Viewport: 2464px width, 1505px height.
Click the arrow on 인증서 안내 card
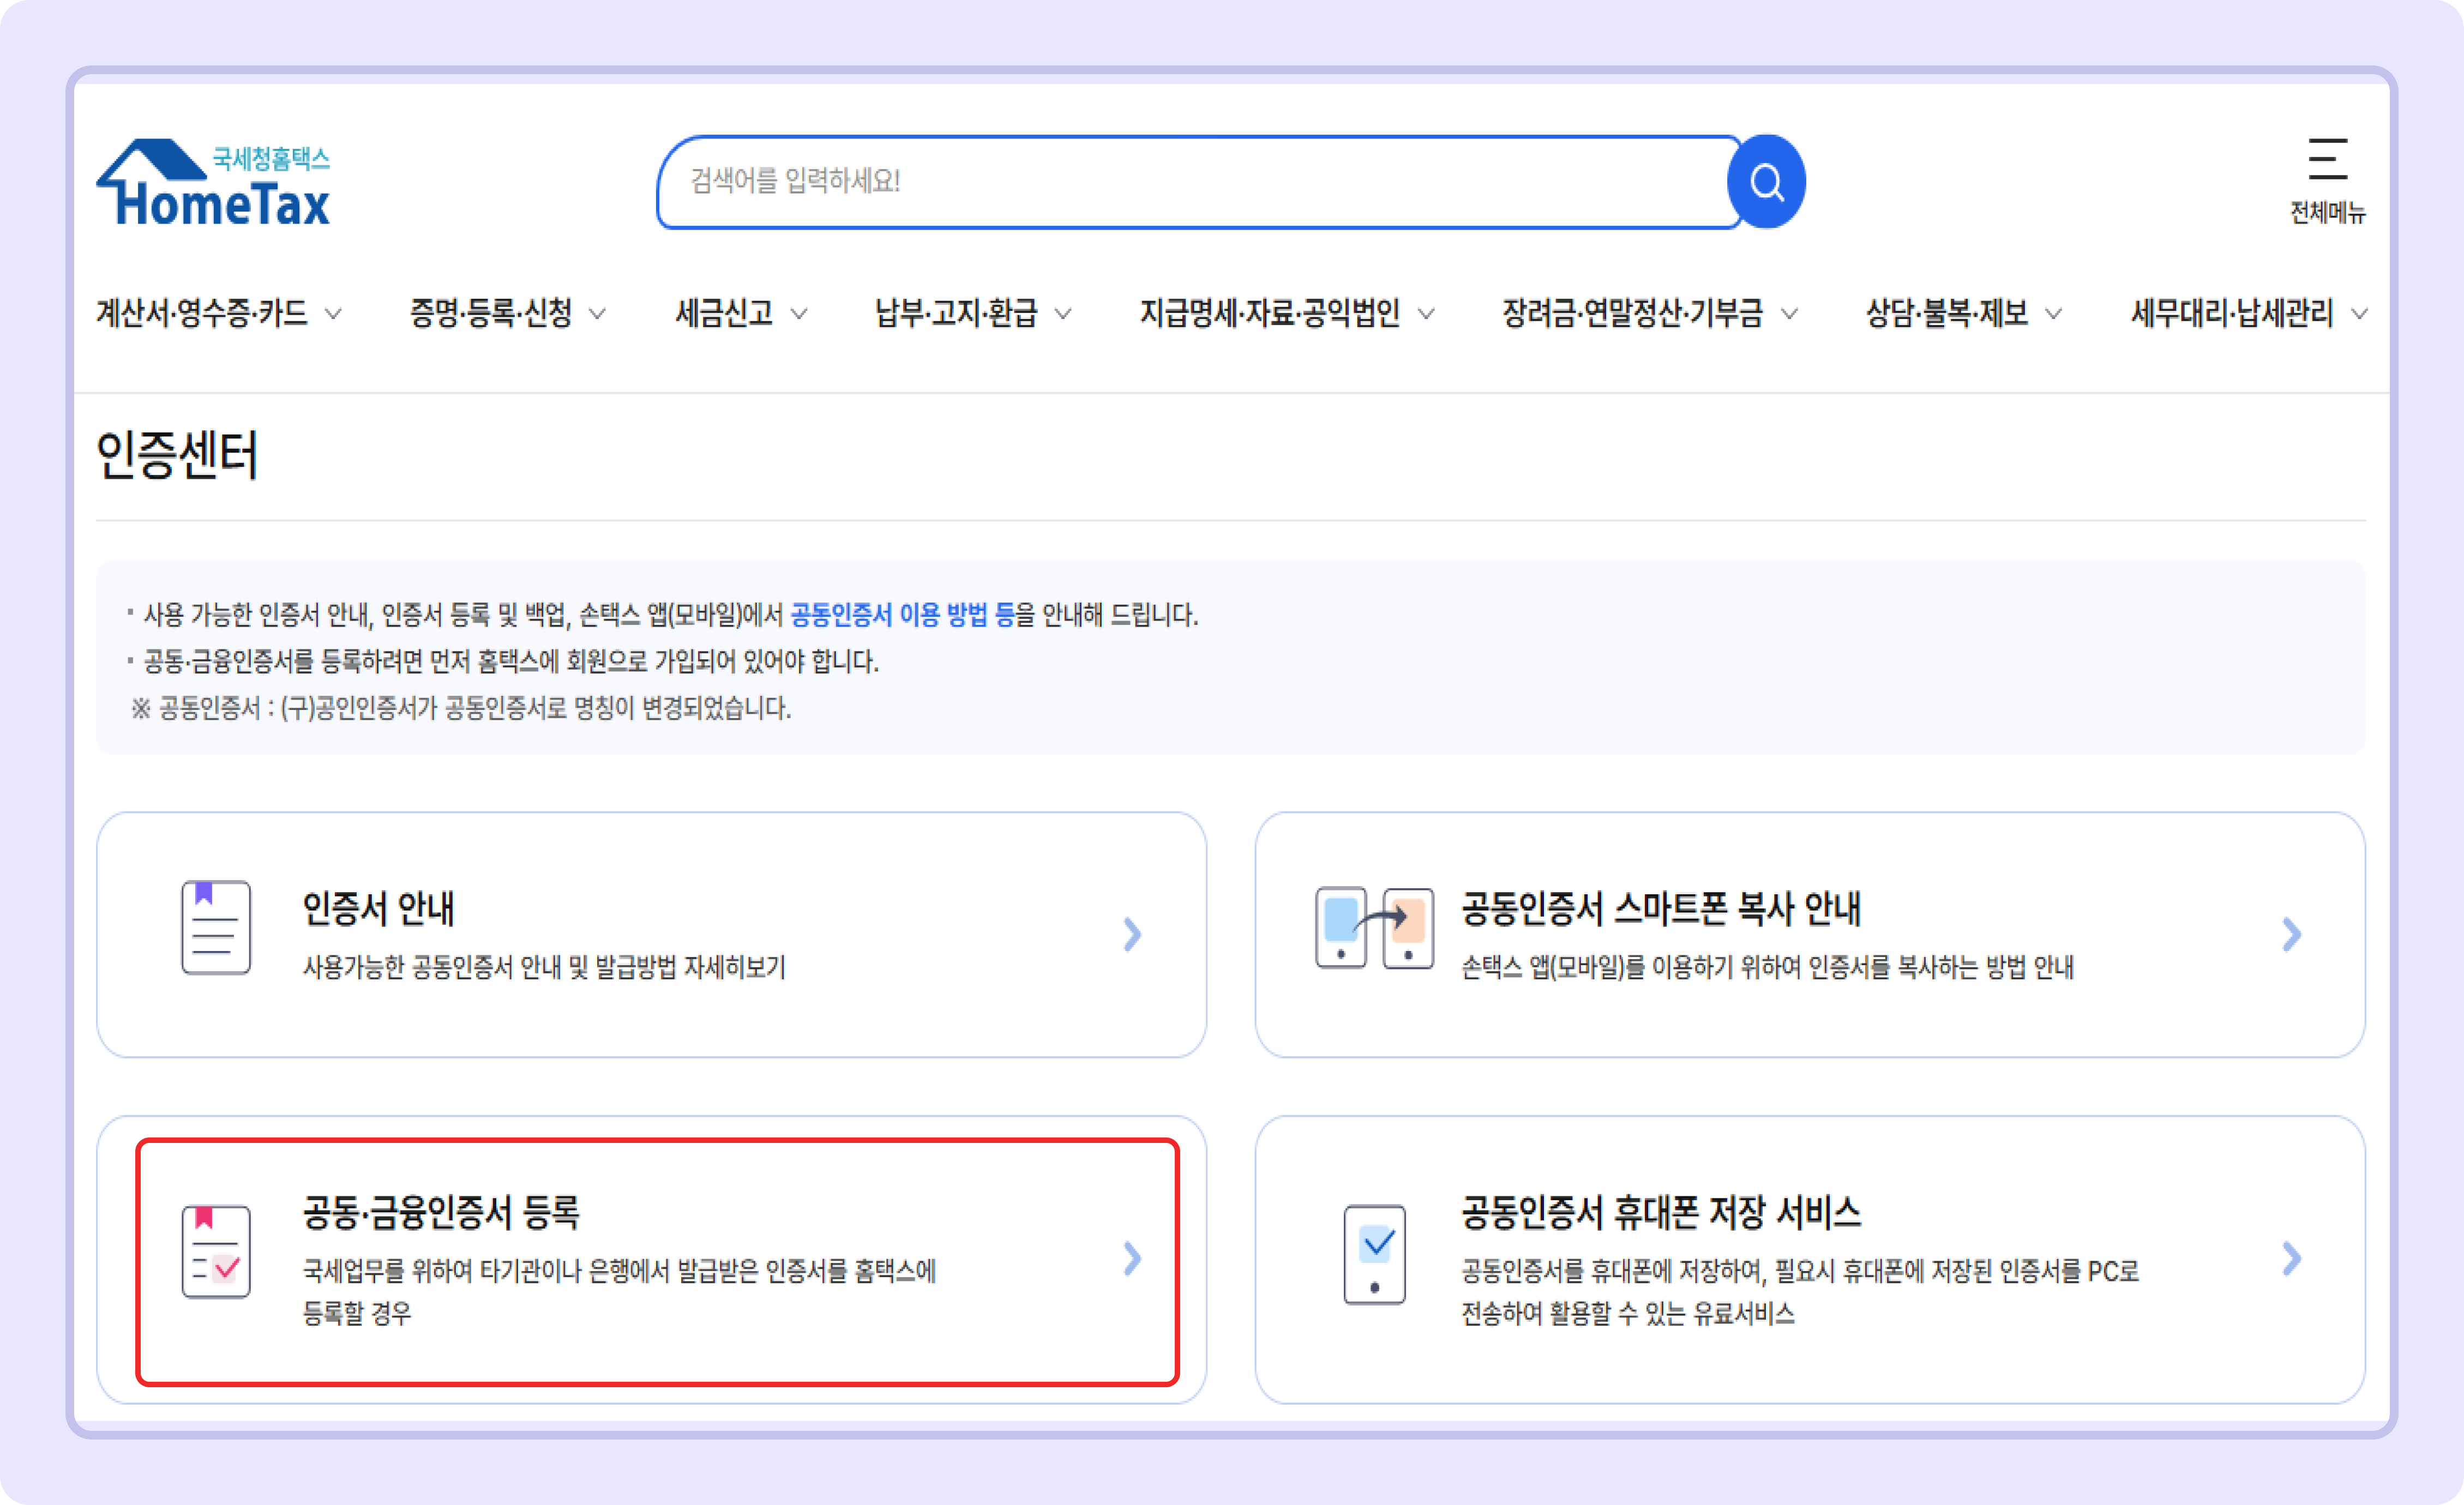coord(1132,934)
